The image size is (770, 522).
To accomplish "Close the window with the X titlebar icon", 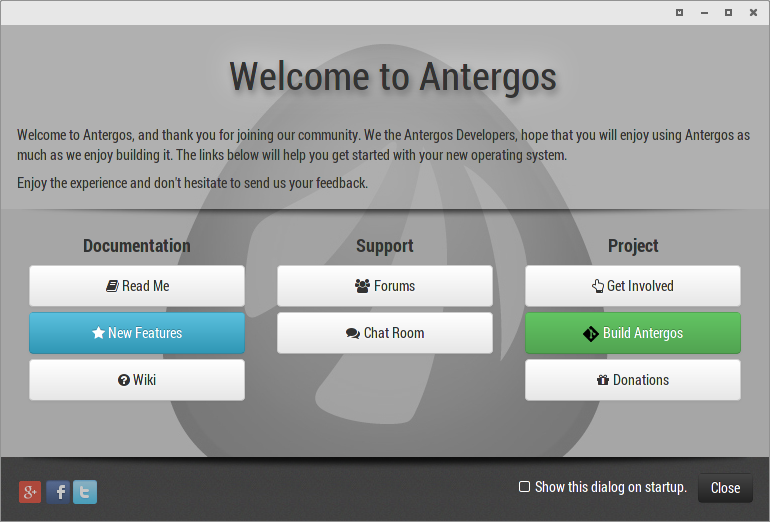I will tap(753, 13).
